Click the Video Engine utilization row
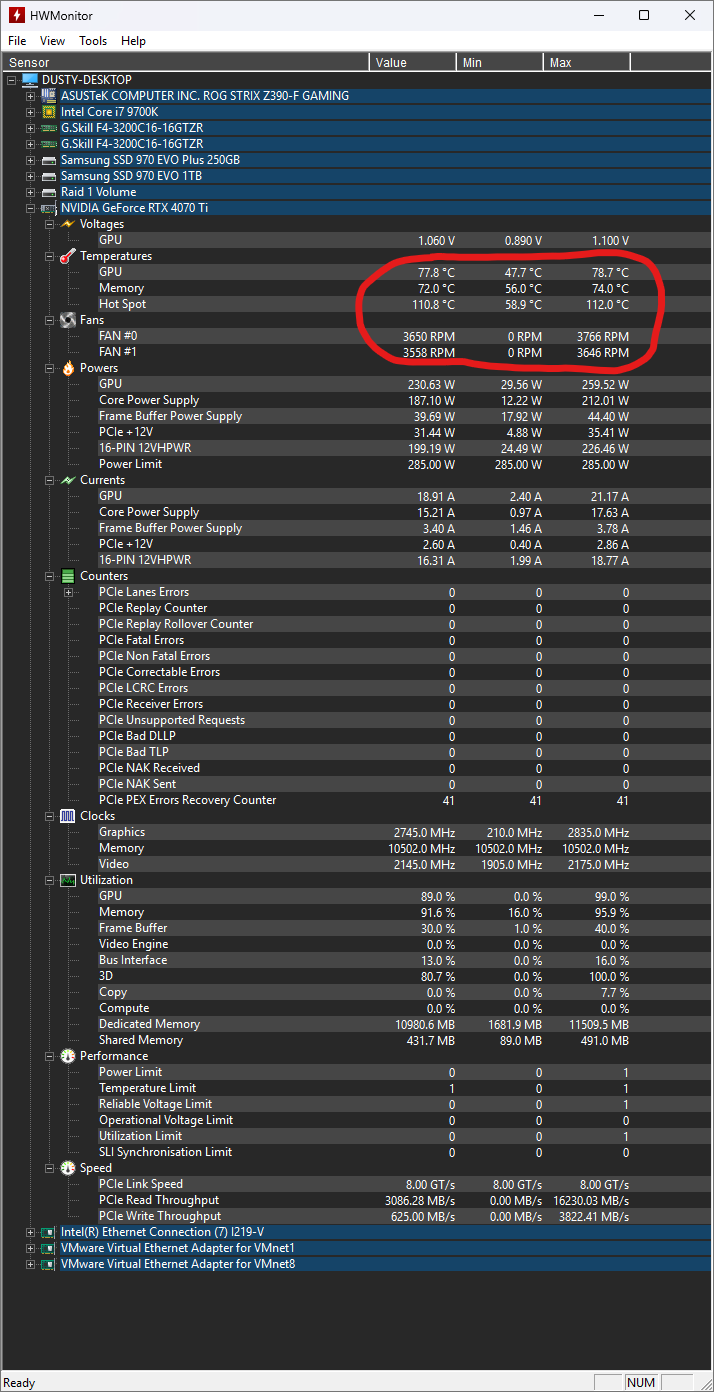The height and width of the screenshot is (1392, 714). 404,944
